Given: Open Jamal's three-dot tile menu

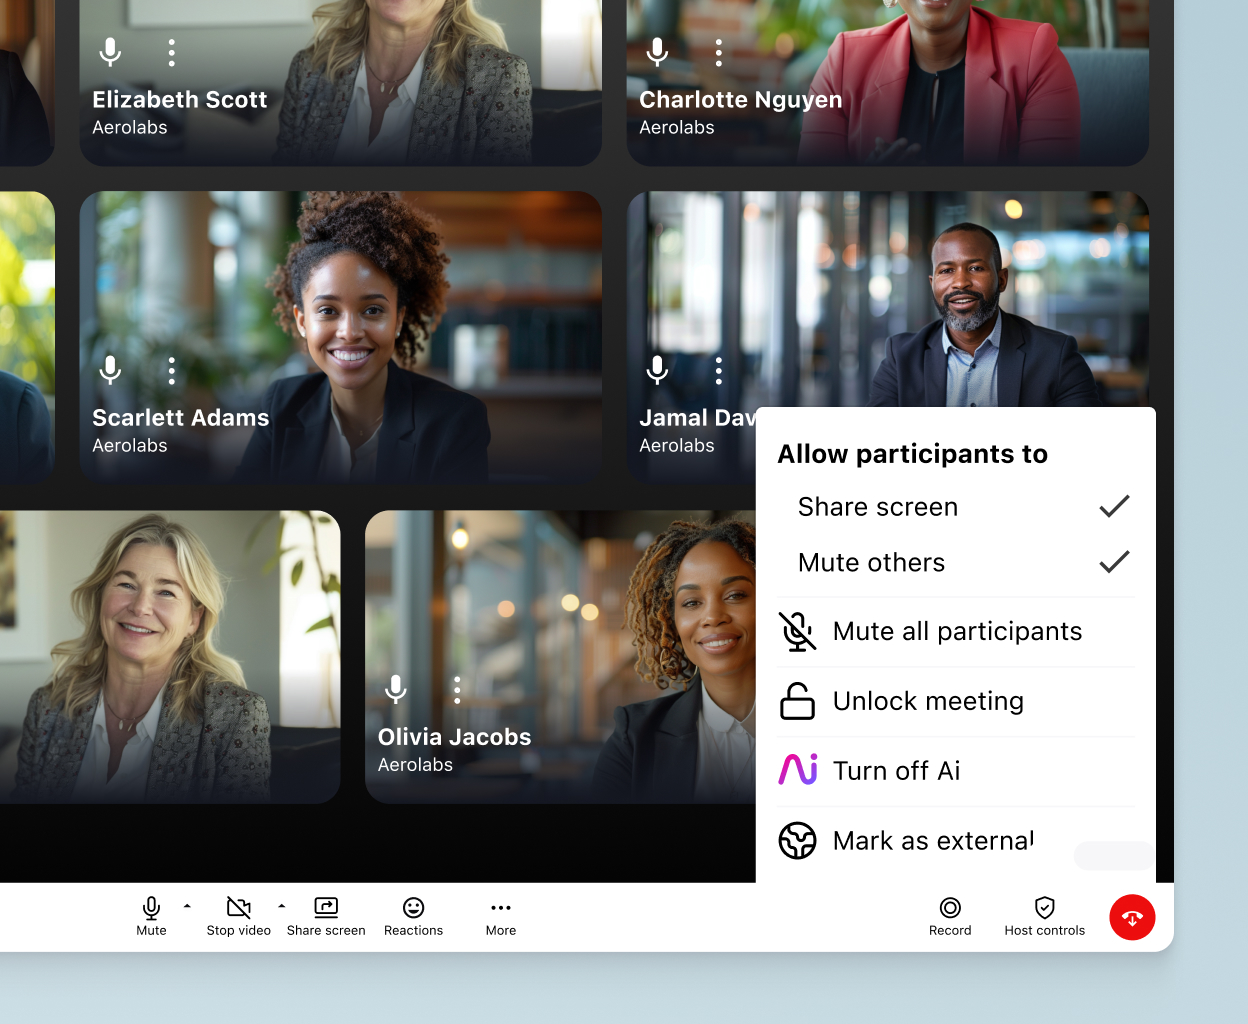Looking at the screenshot, I should tap(718, 369).
